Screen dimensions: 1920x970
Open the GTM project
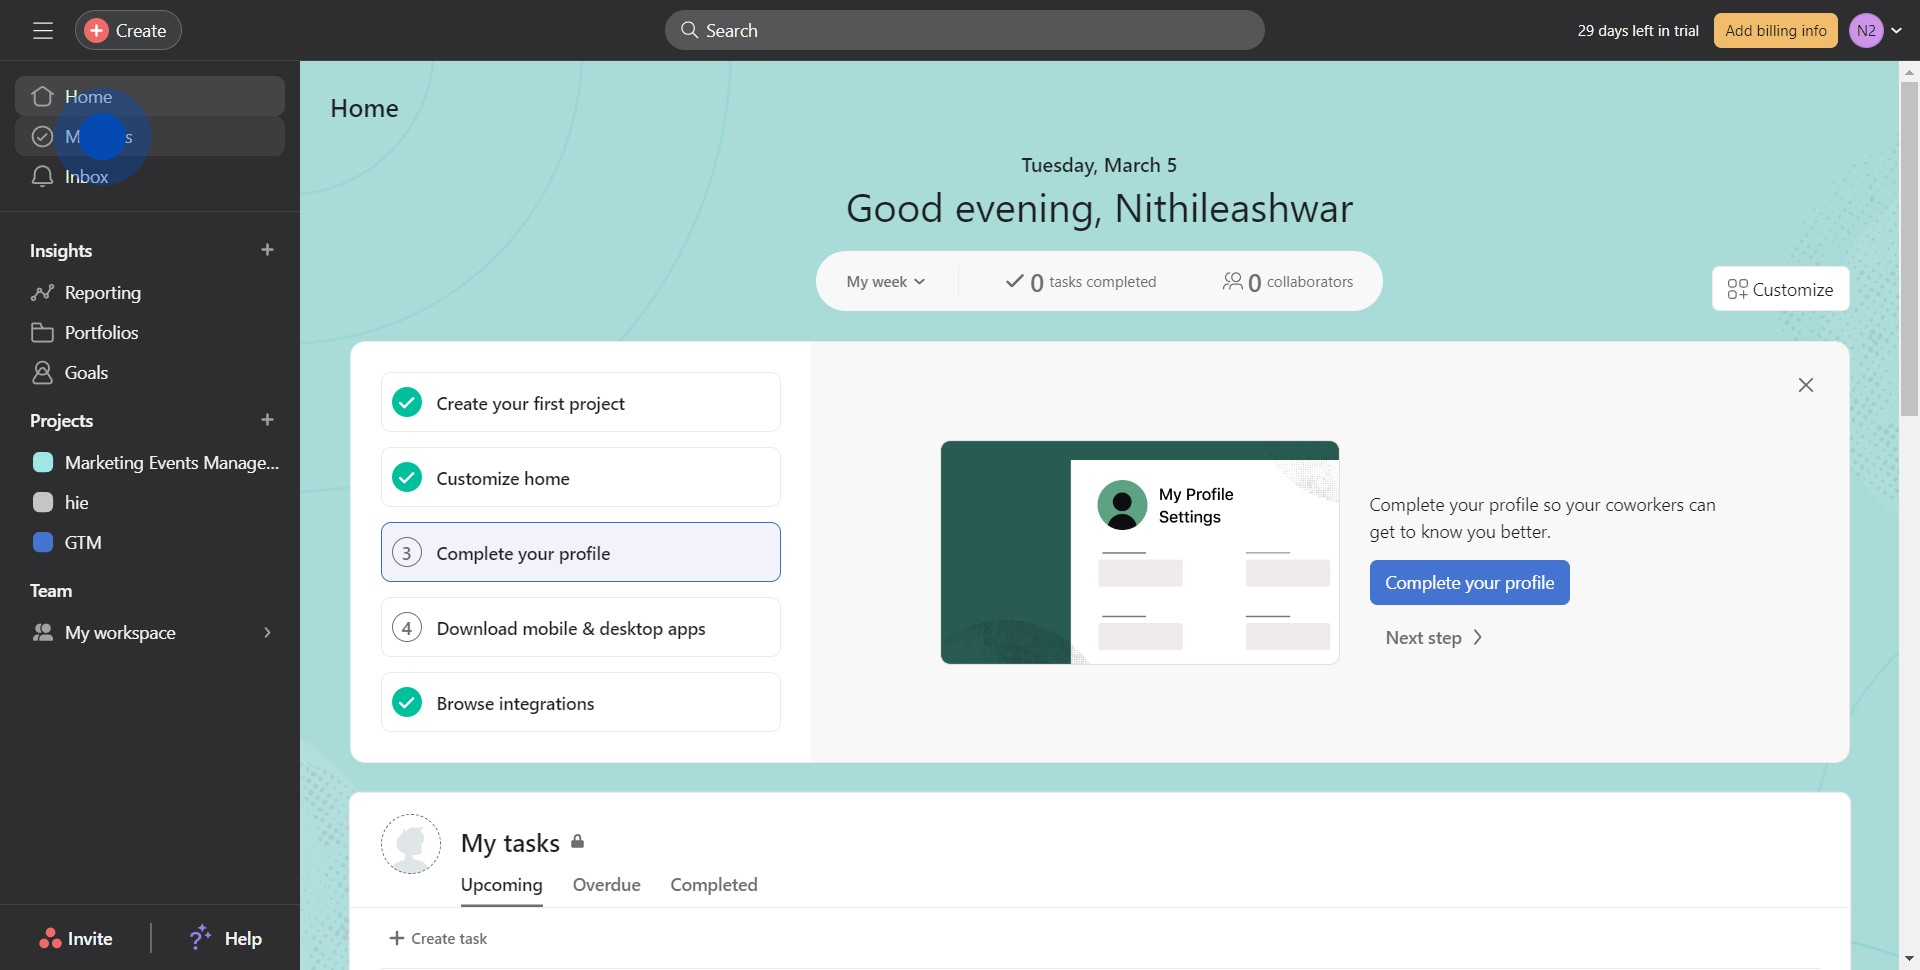coord(83,541)
